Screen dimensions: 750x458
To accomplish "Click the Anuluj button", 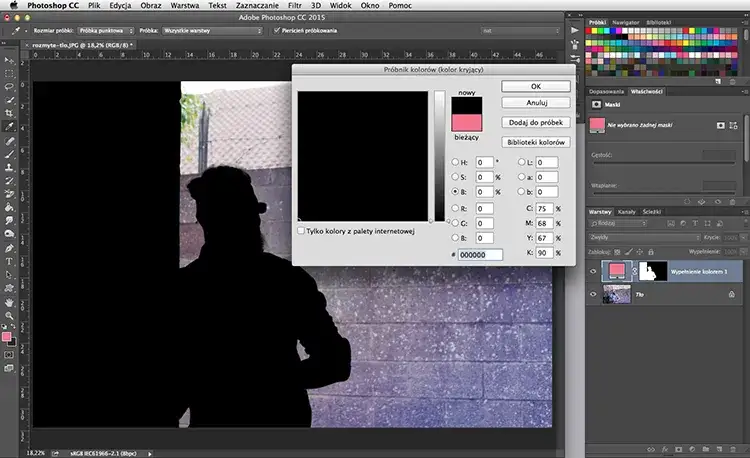I will pyautogui.click(x=537, y=102).
